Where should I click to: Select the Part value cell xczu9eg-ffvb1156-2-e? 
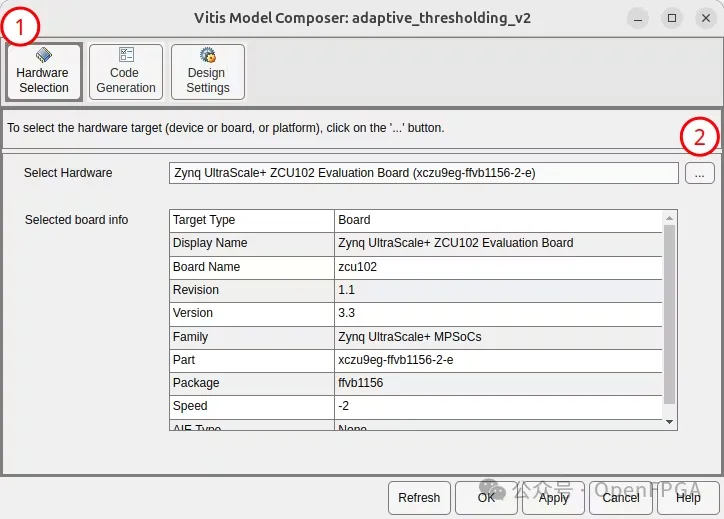(x=498, y=360)
